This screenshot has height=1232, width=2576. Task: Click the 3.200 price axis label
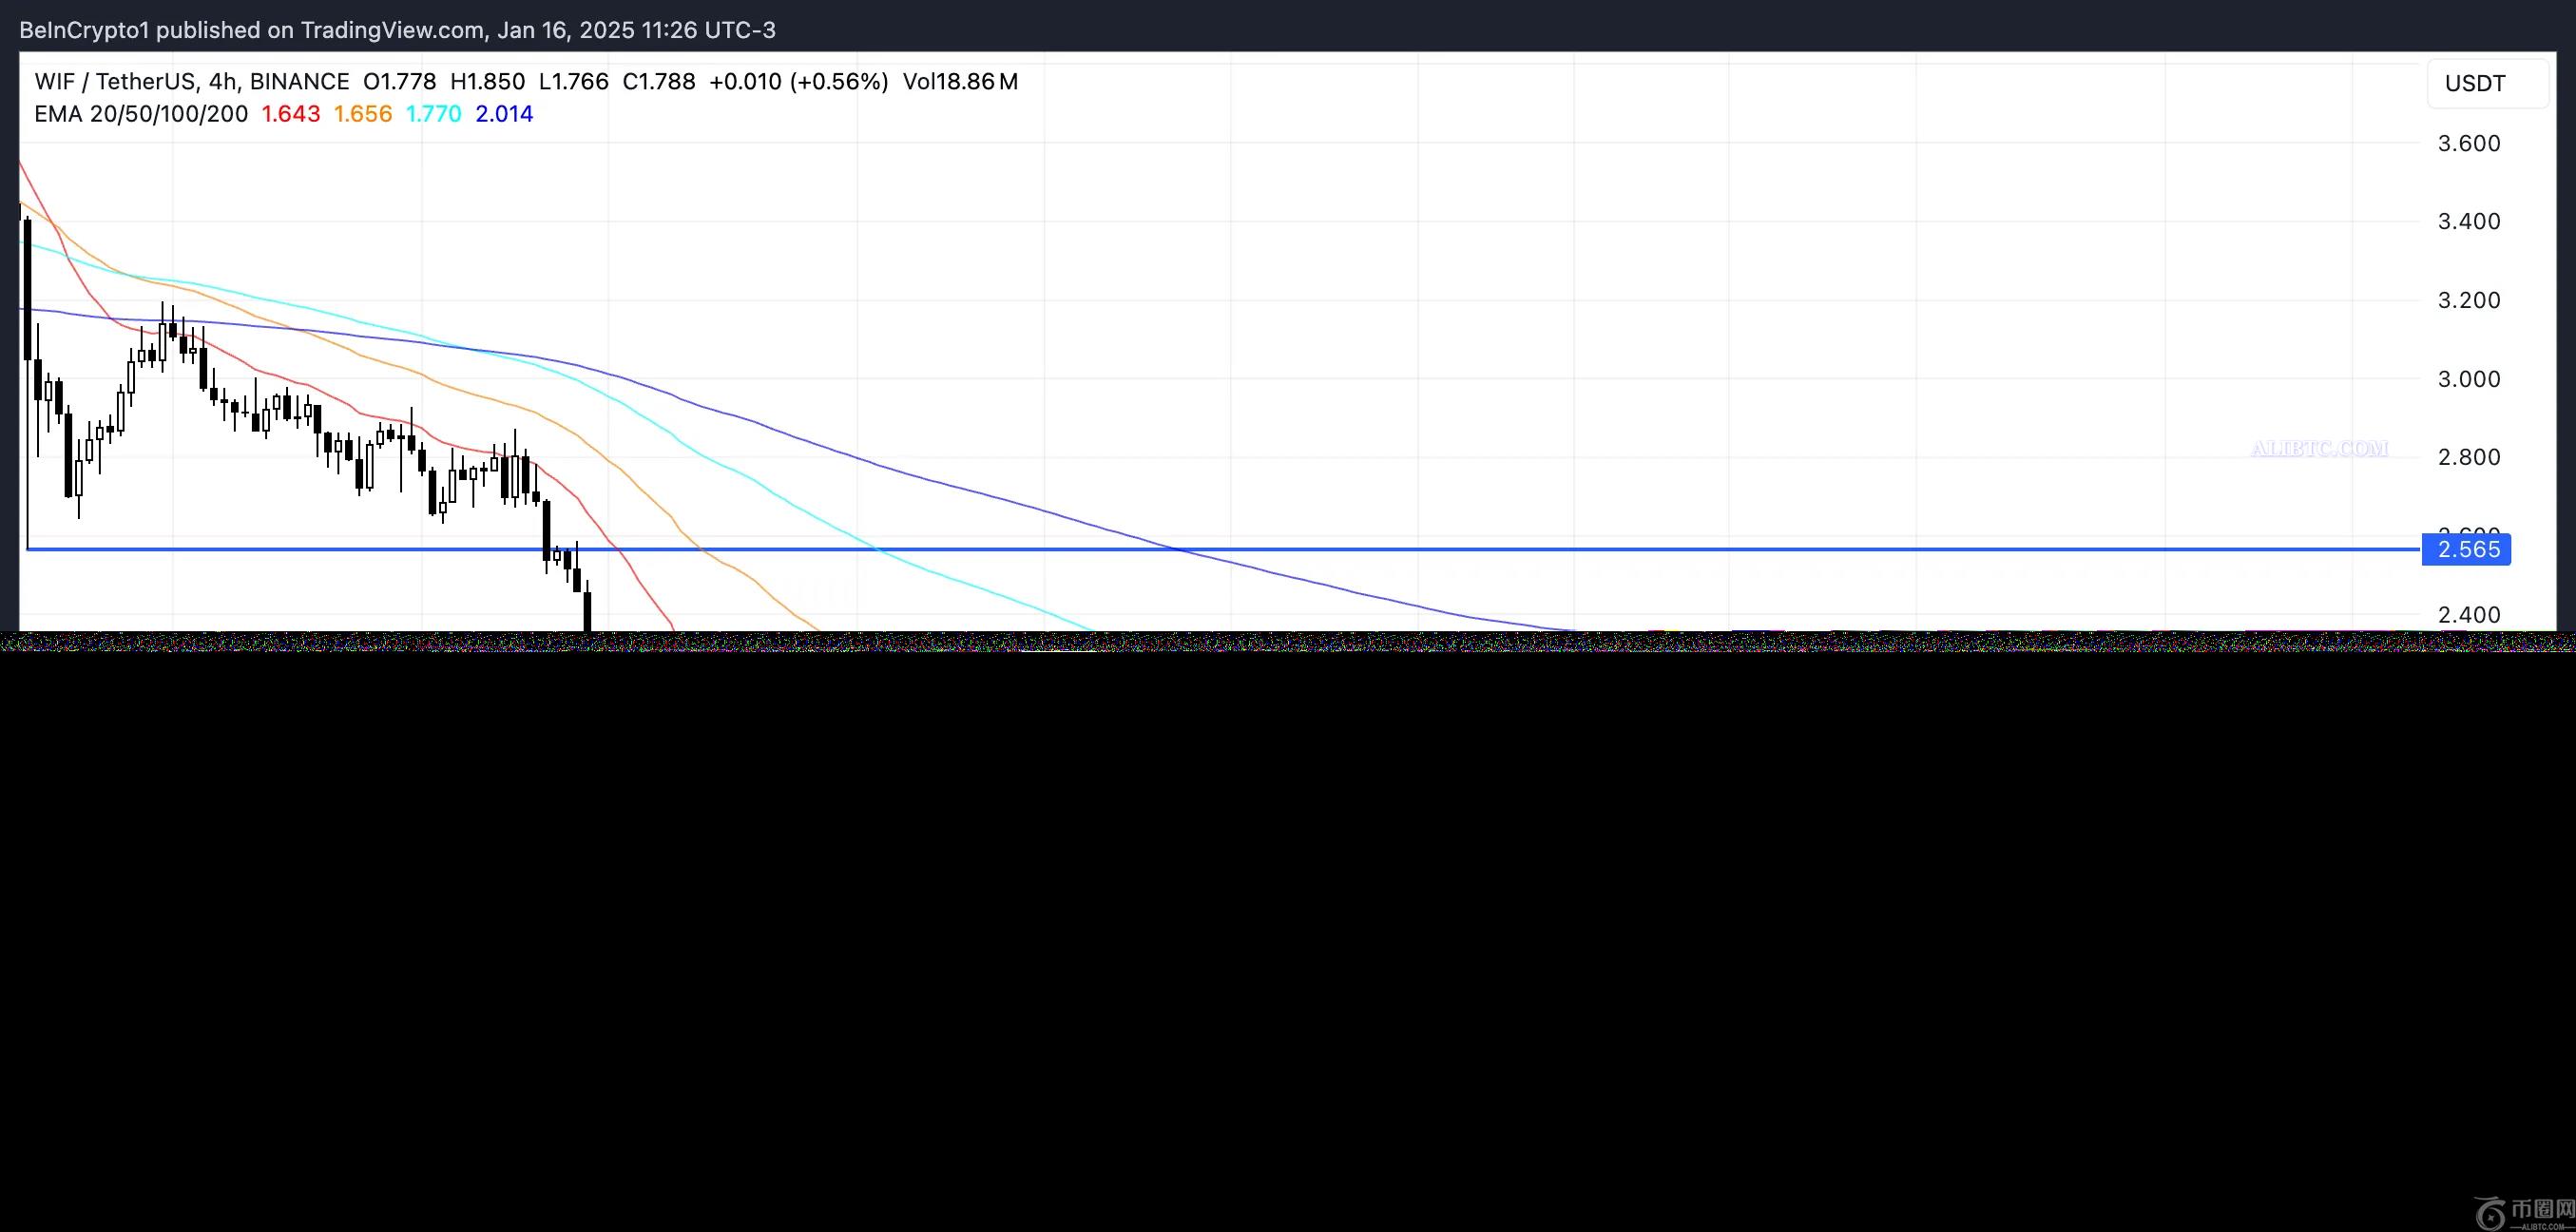(2469, 300)
